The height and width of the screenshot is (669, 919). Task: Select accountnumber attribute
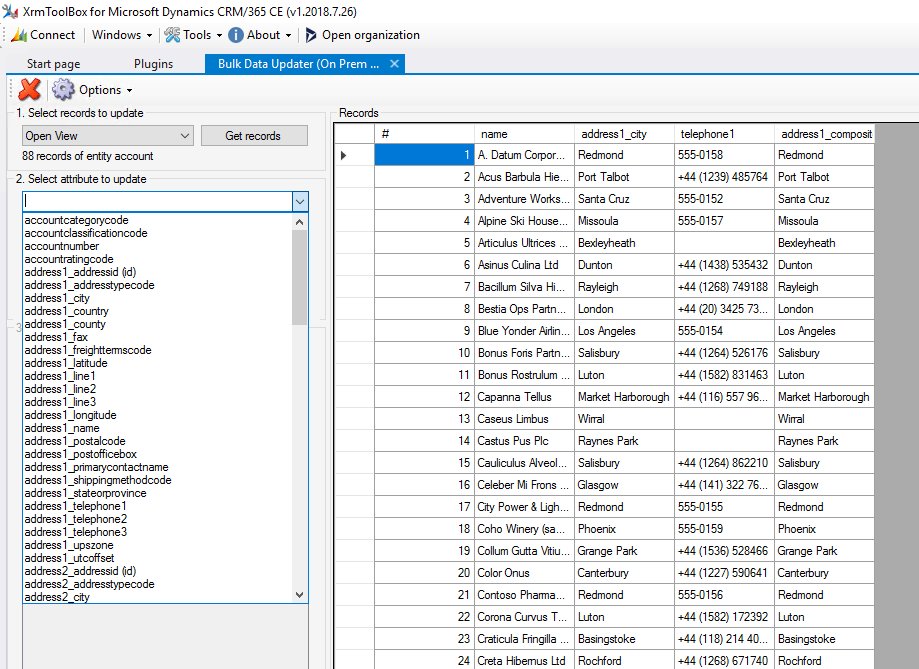[x=62, y=246]
